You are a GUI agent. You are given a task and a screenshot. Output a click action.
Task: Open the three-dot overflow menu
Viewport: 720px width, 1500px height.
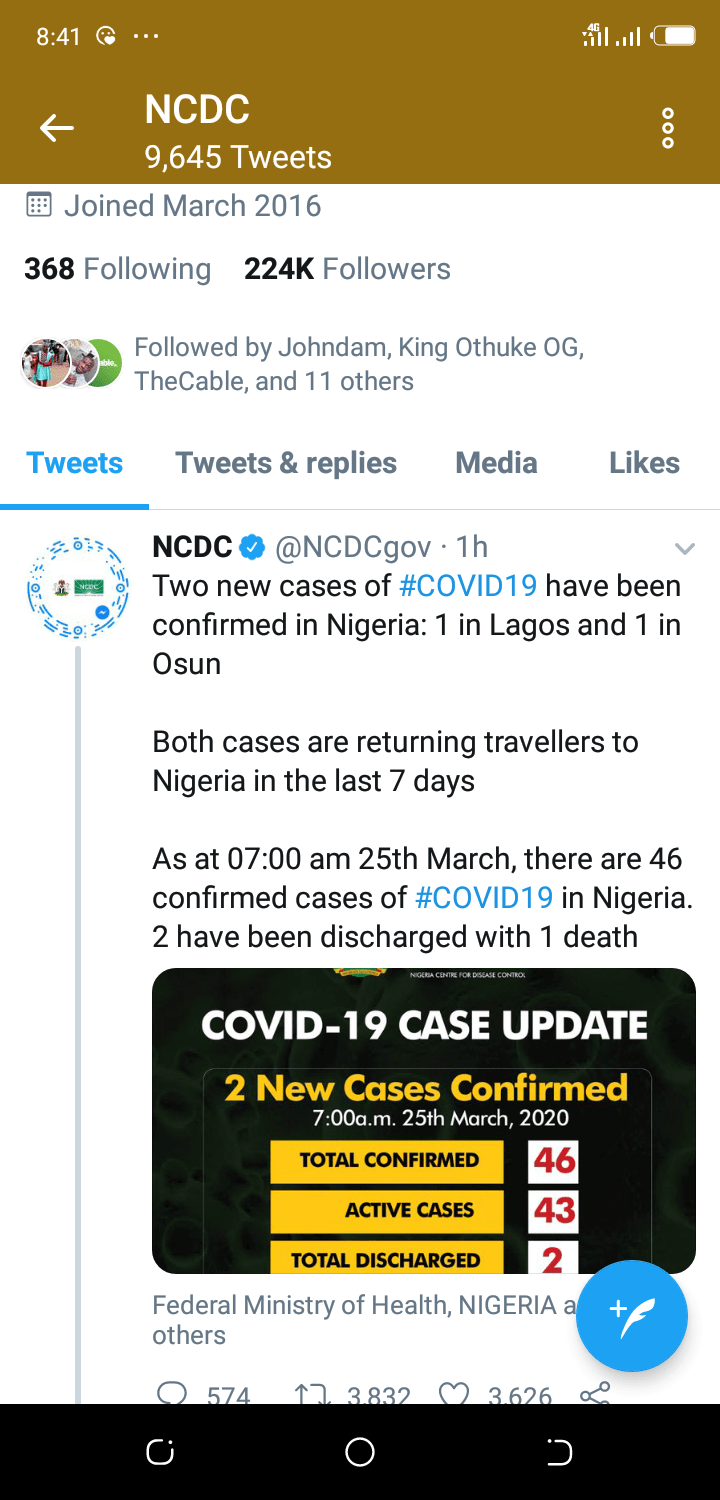pos(668,129)
